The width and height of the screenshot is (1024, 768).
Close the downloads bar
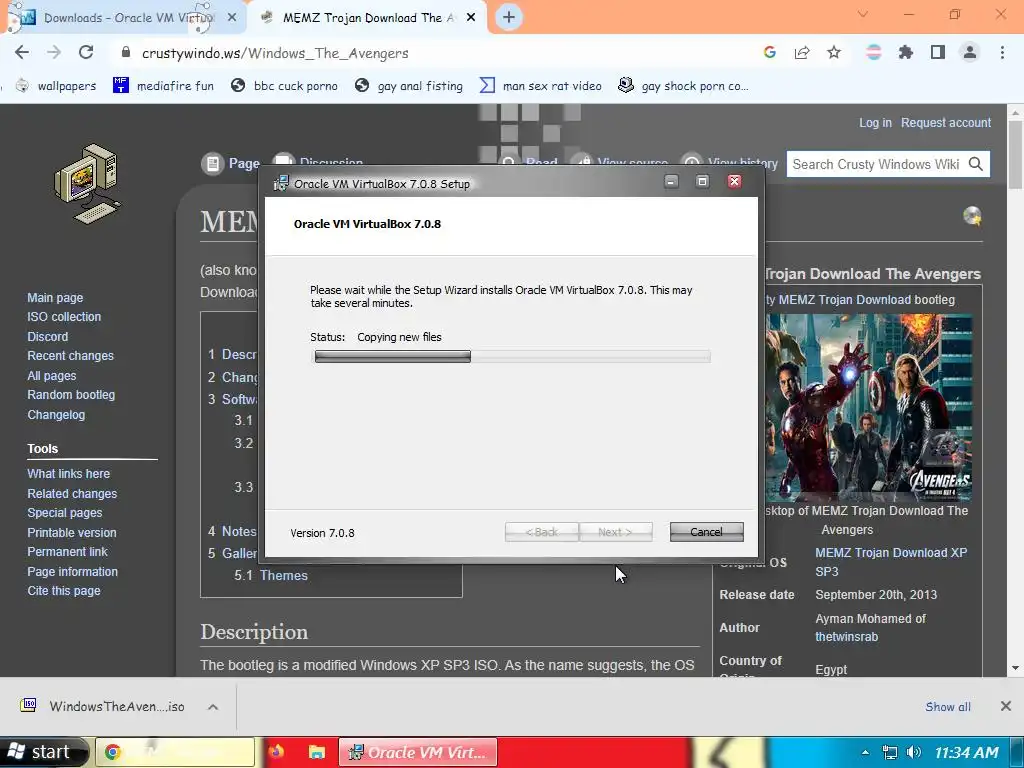click(1006, 706)
